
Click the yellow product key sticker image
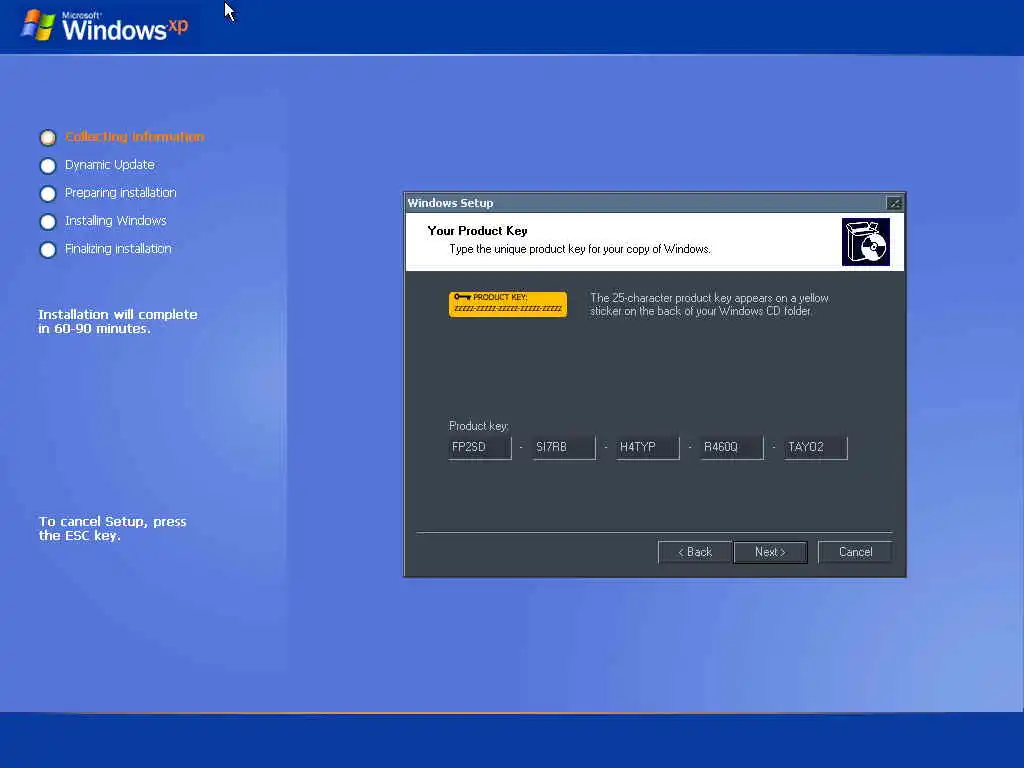coord(507,304)
